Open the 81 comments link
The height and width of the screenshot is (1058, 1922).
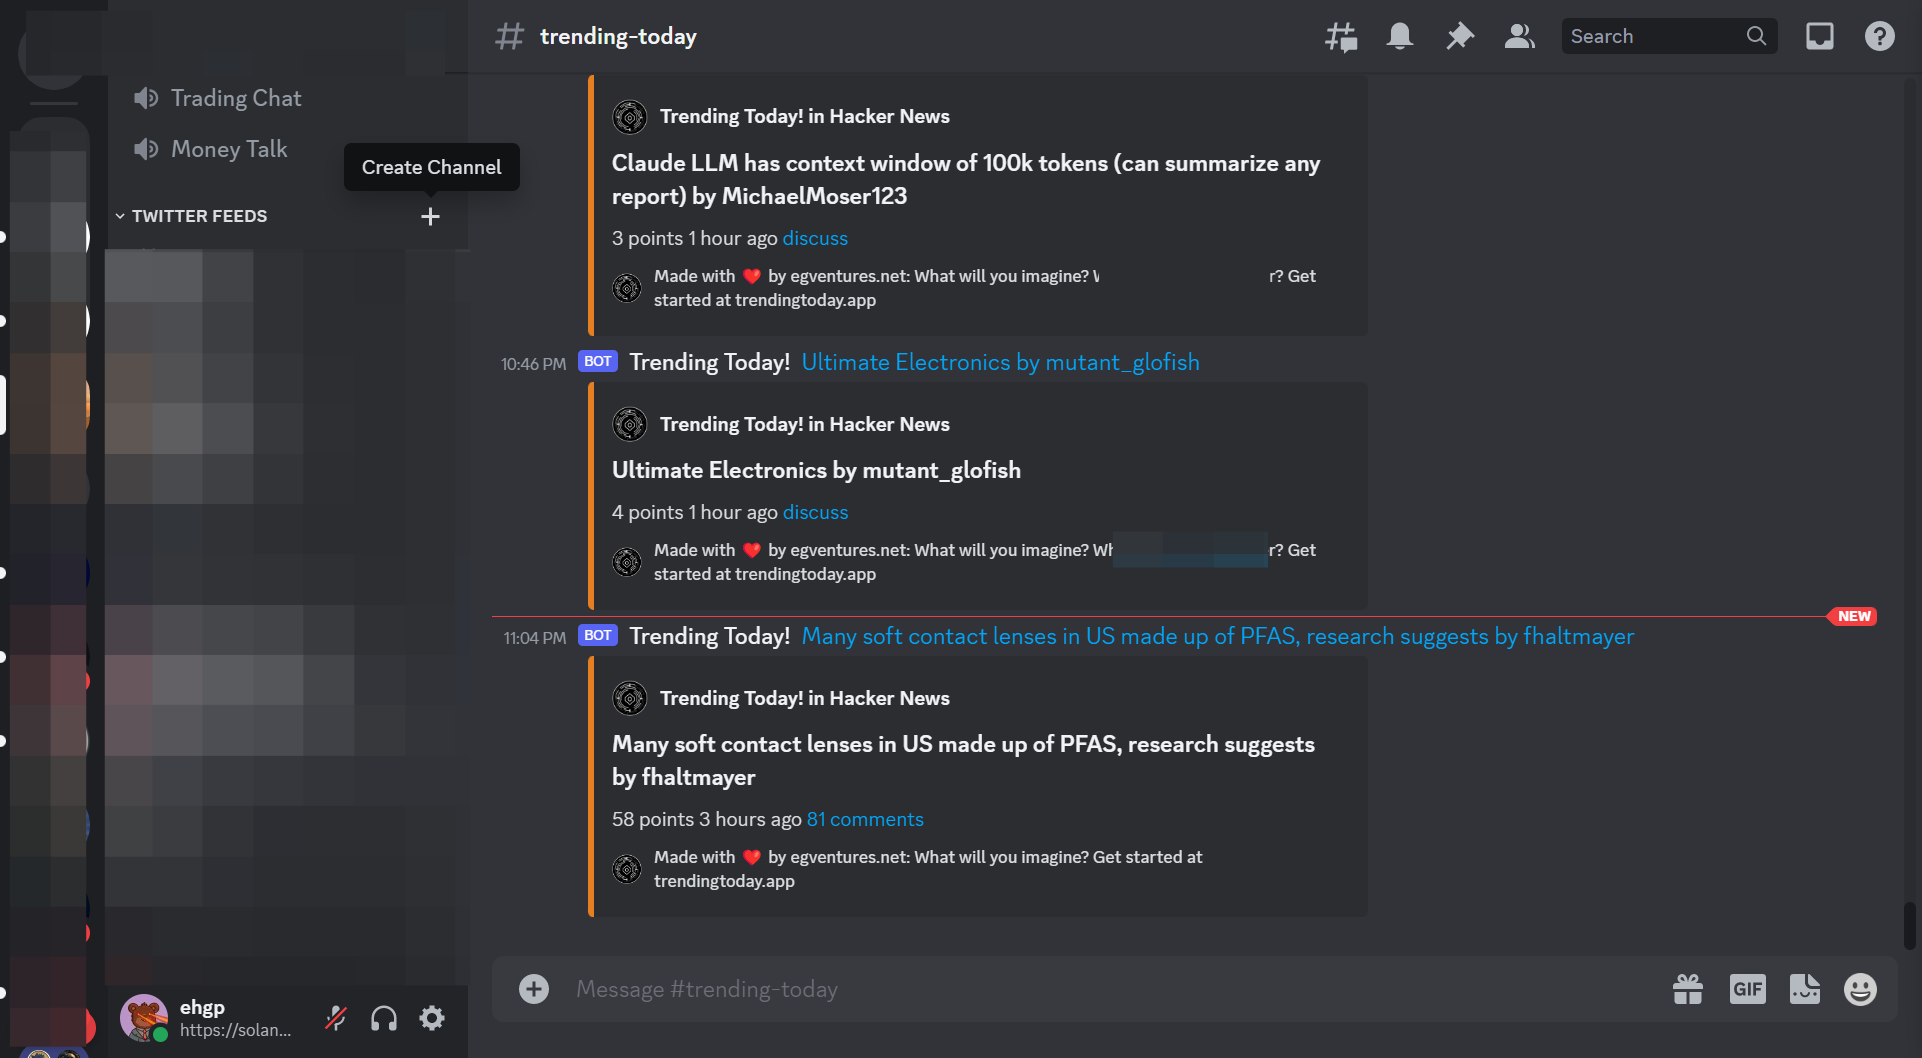[865, 819]
